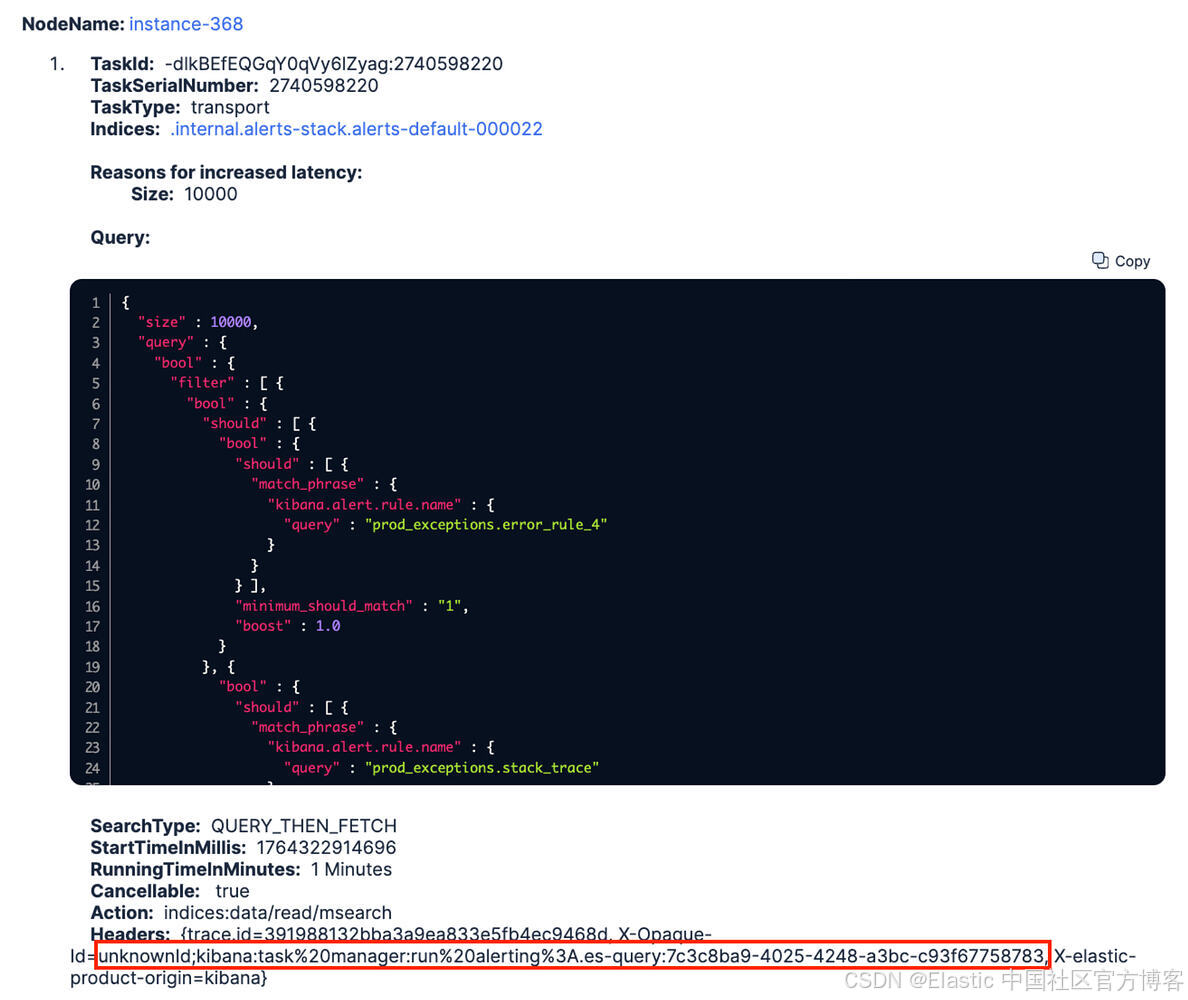This screenshot has width=1188, height=1000.
Task: Click line number 16 in the code gutter
Action: click(x=92, y=606)
